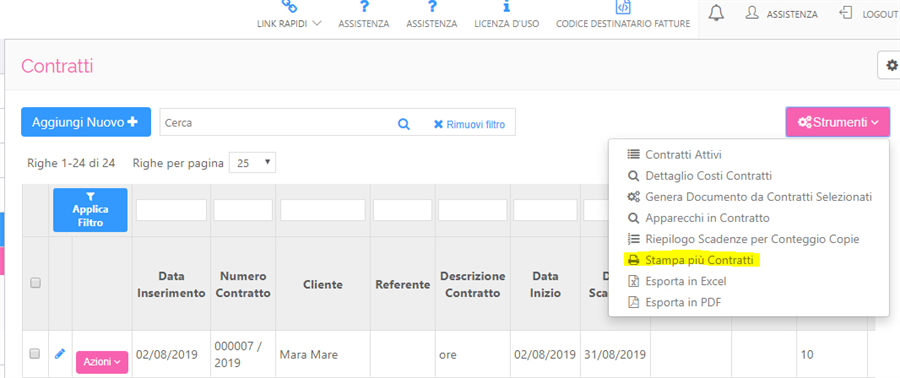Click the magnifier search icon in Cerca box

(x=404, y=123)
